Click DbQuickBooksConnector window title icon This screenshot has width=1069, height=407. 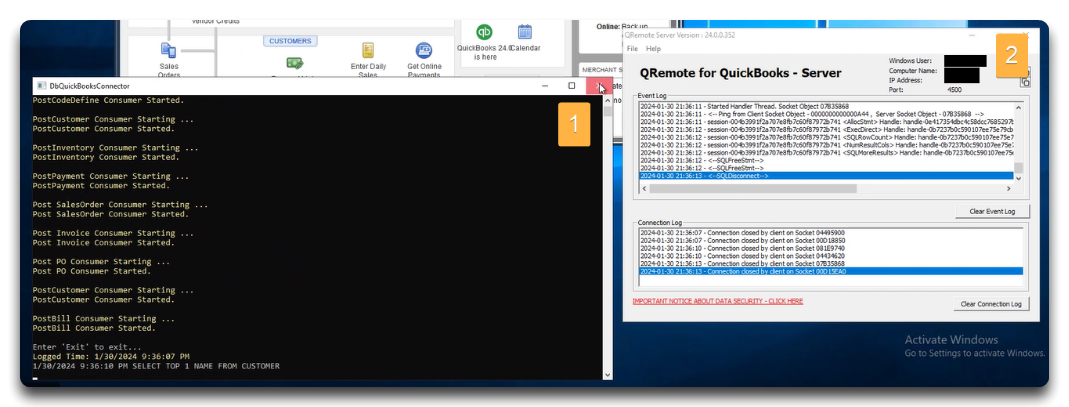pos(42,86)
